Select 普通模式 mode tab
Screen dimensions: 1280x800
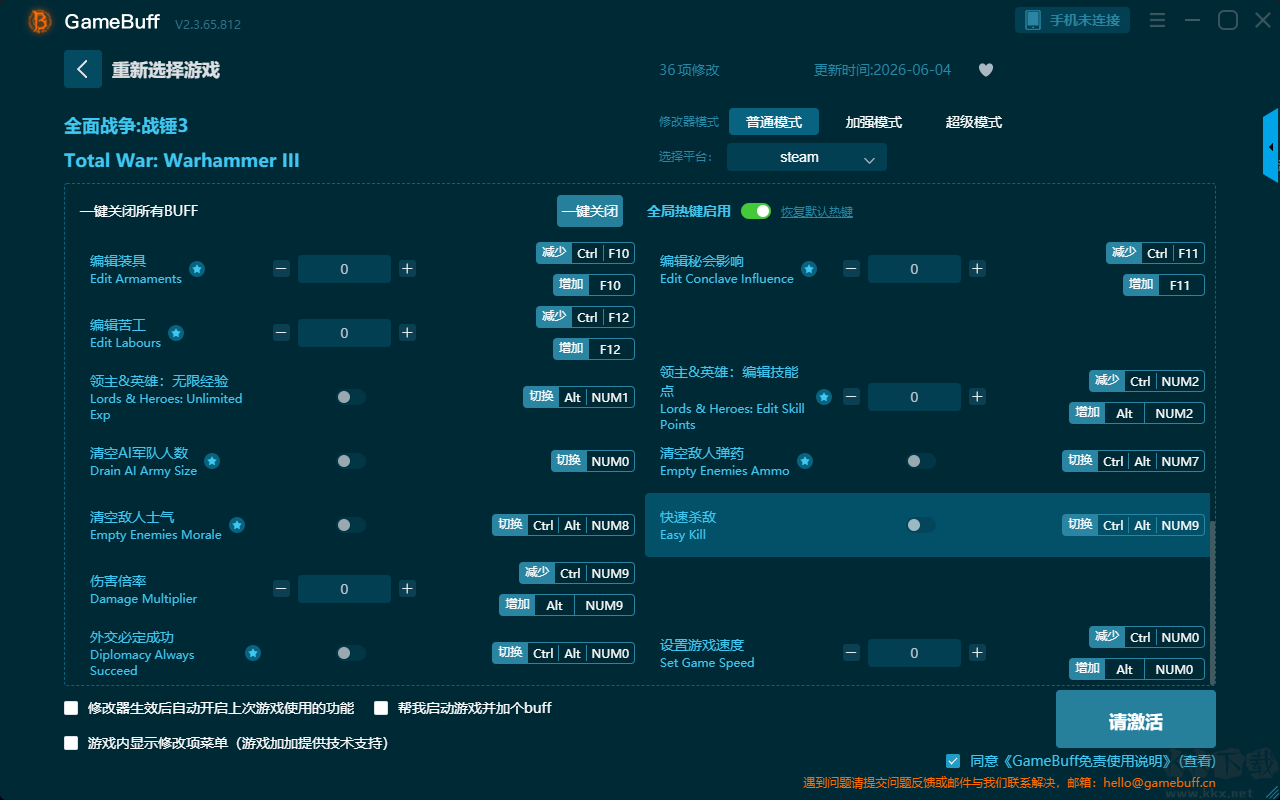pyautogui.click(x=774, y=122)
